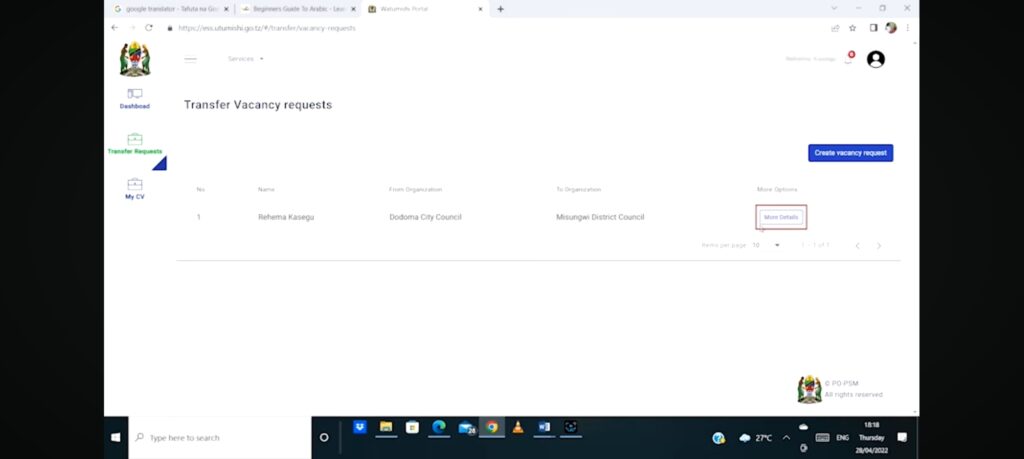The height and width of the screenshot is (459, 1024).
Task: Reload the page using the refresh icon
Action: click(149, 28)
